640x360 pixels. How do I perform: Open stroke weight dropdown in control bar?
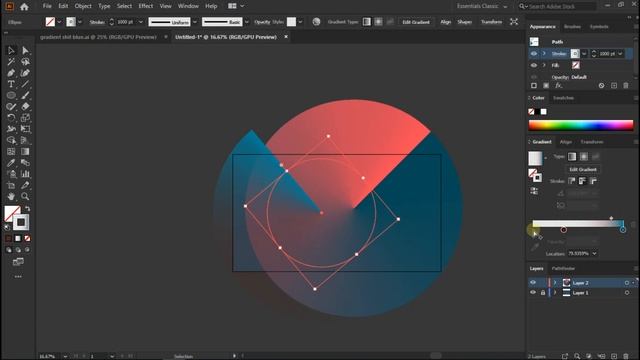[x=141, y=22]
